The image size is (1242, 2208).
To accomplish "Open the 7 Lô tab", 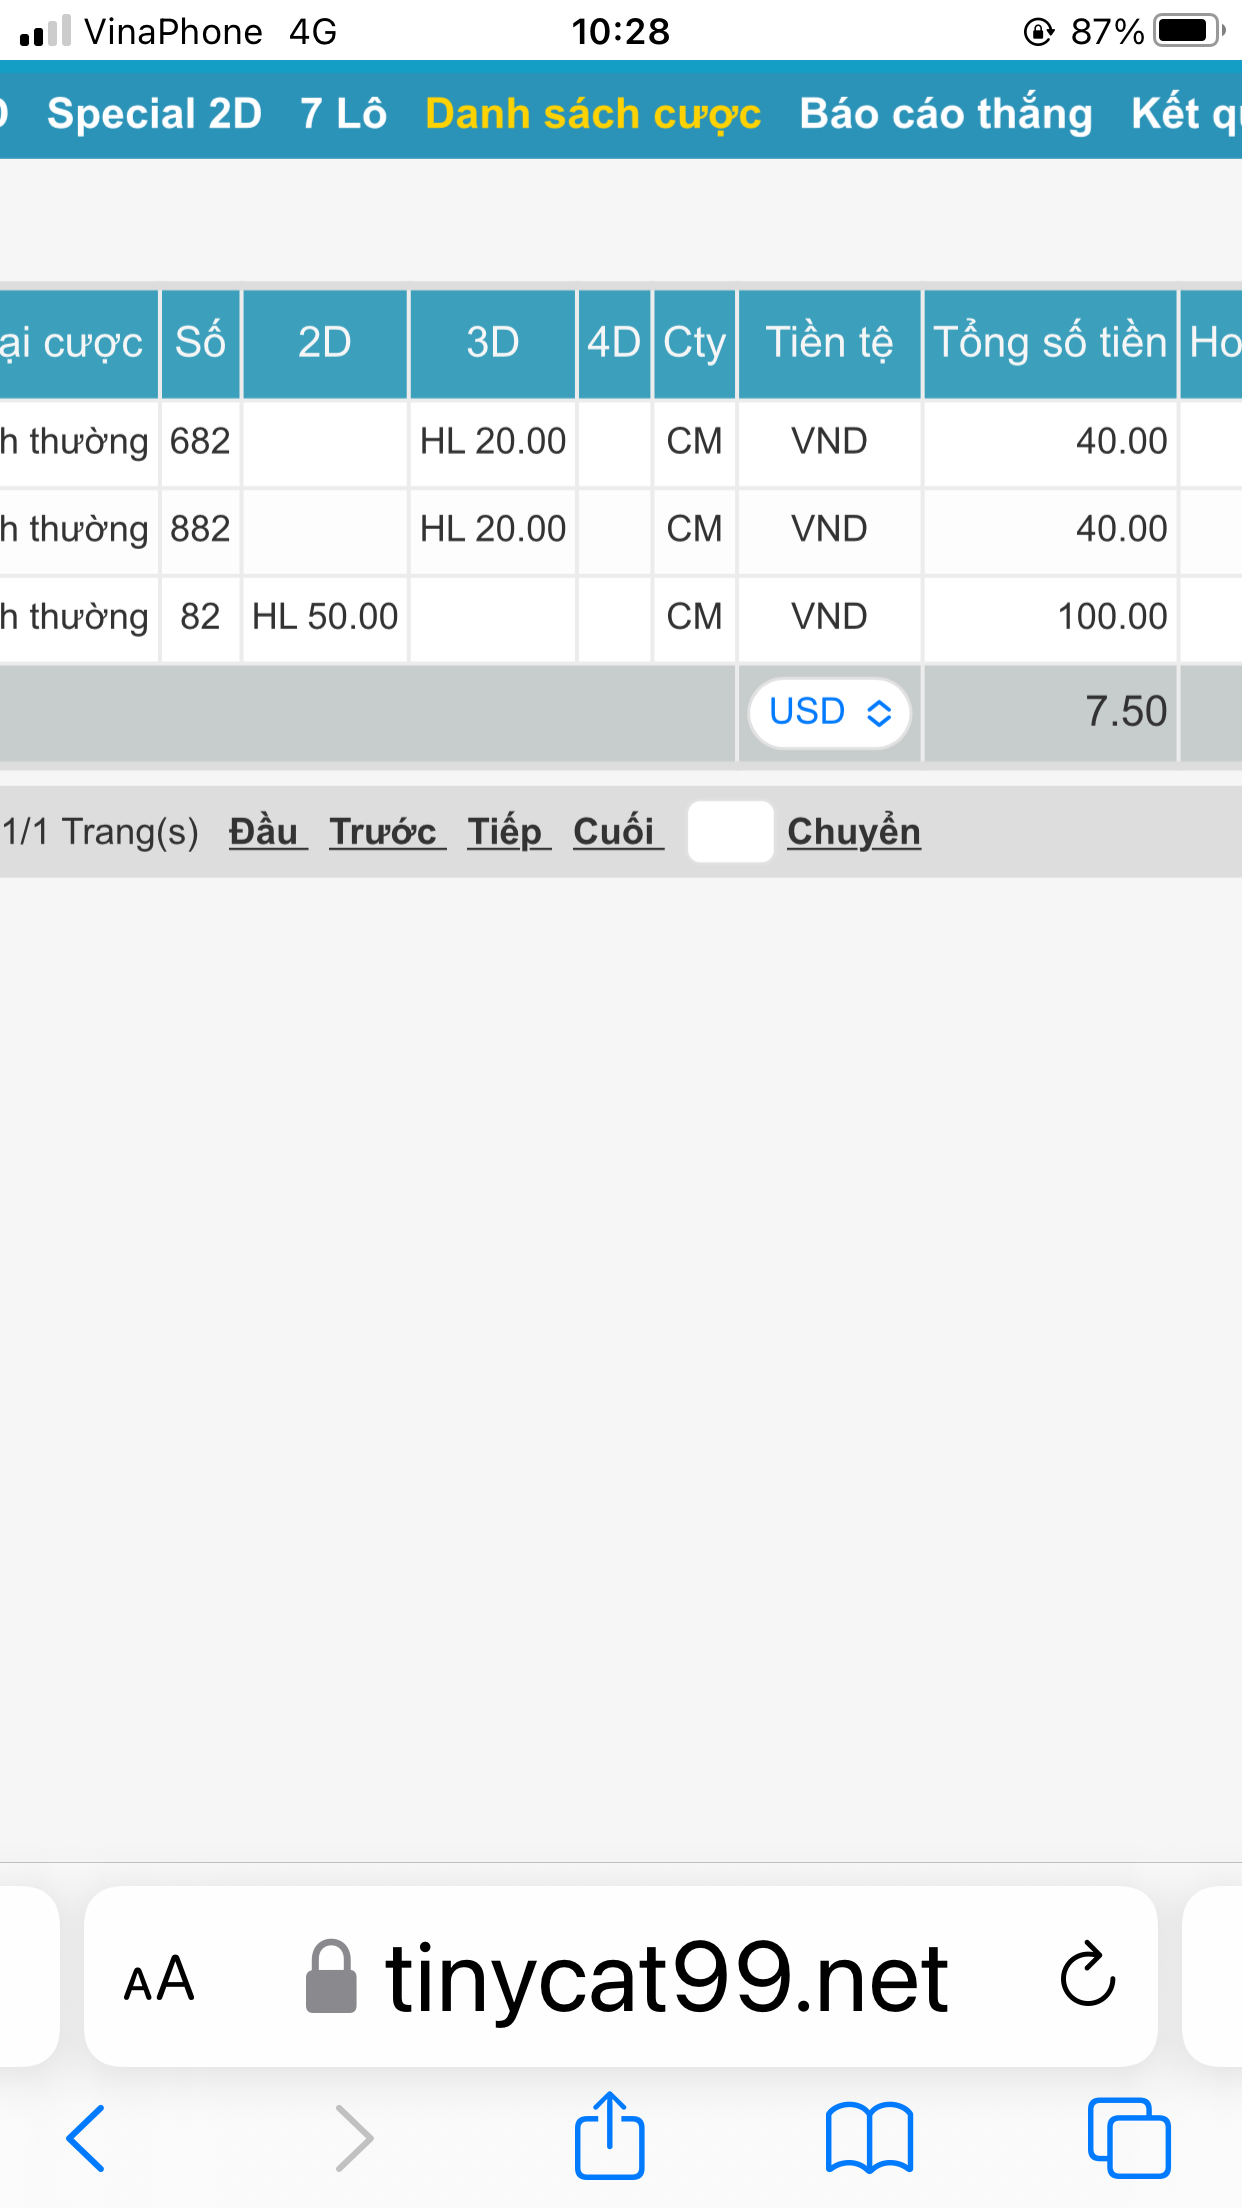I will 343,113.
